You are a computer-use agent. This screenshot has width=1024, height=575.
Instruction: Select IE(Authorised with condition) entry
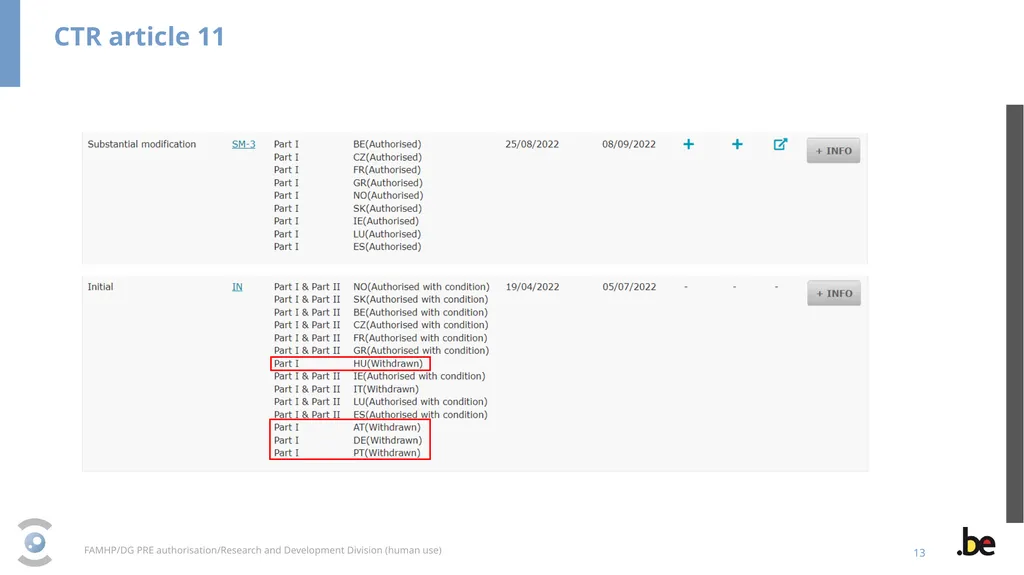click(x=419, y=376)
